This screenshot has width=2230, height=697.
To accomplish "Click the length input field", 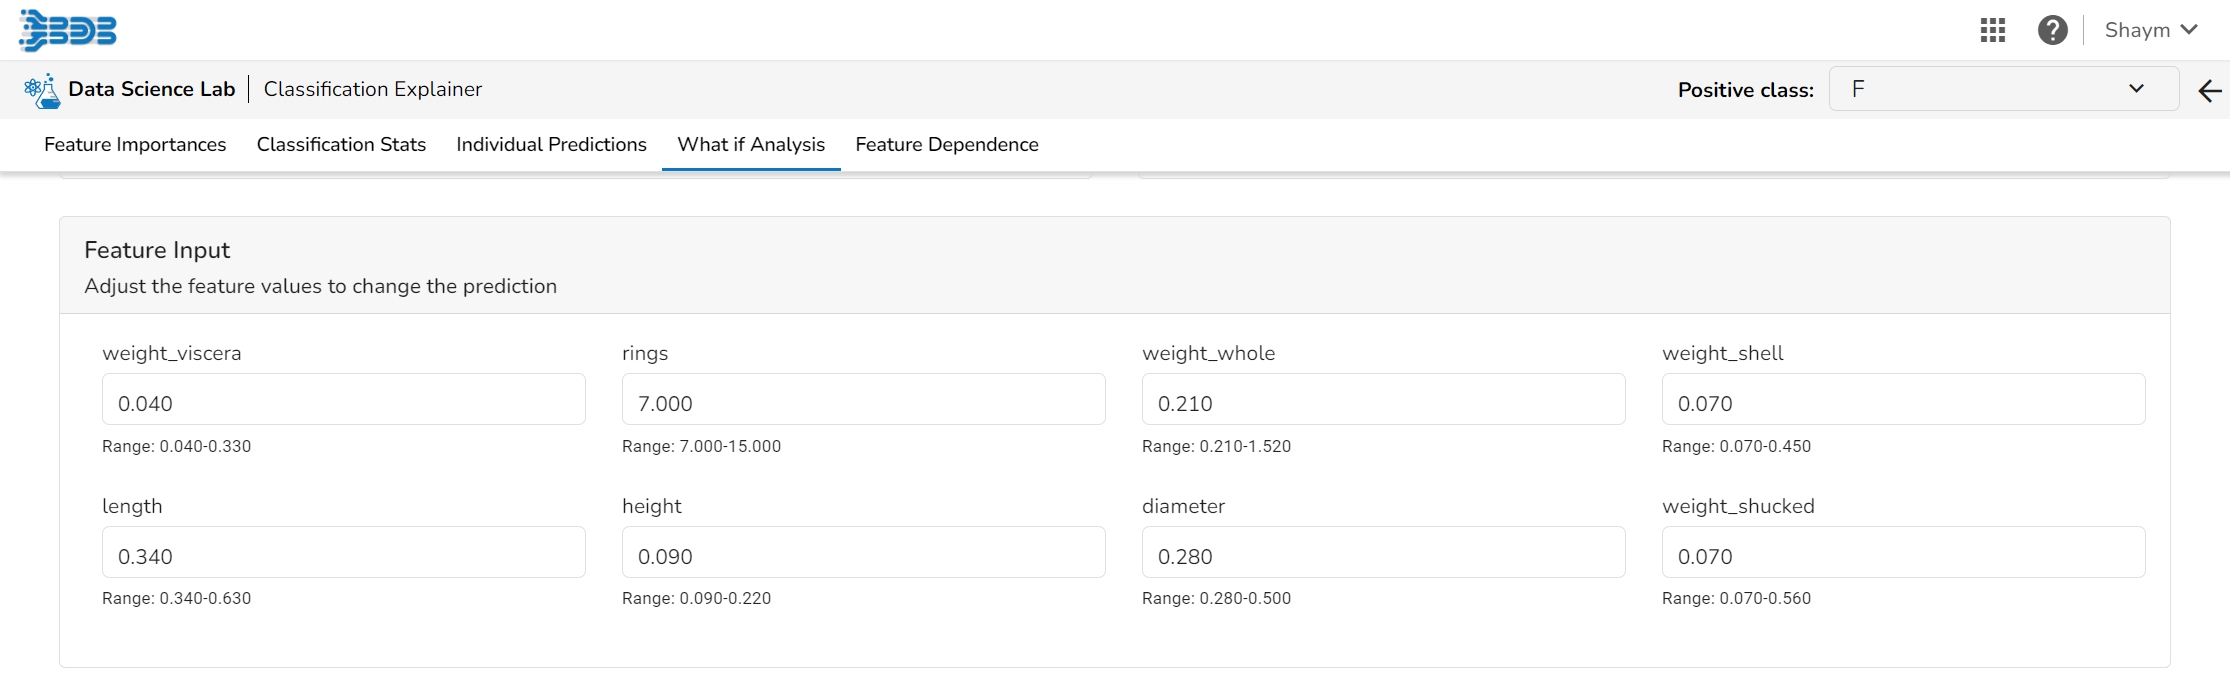I will (x=343, y=553).
